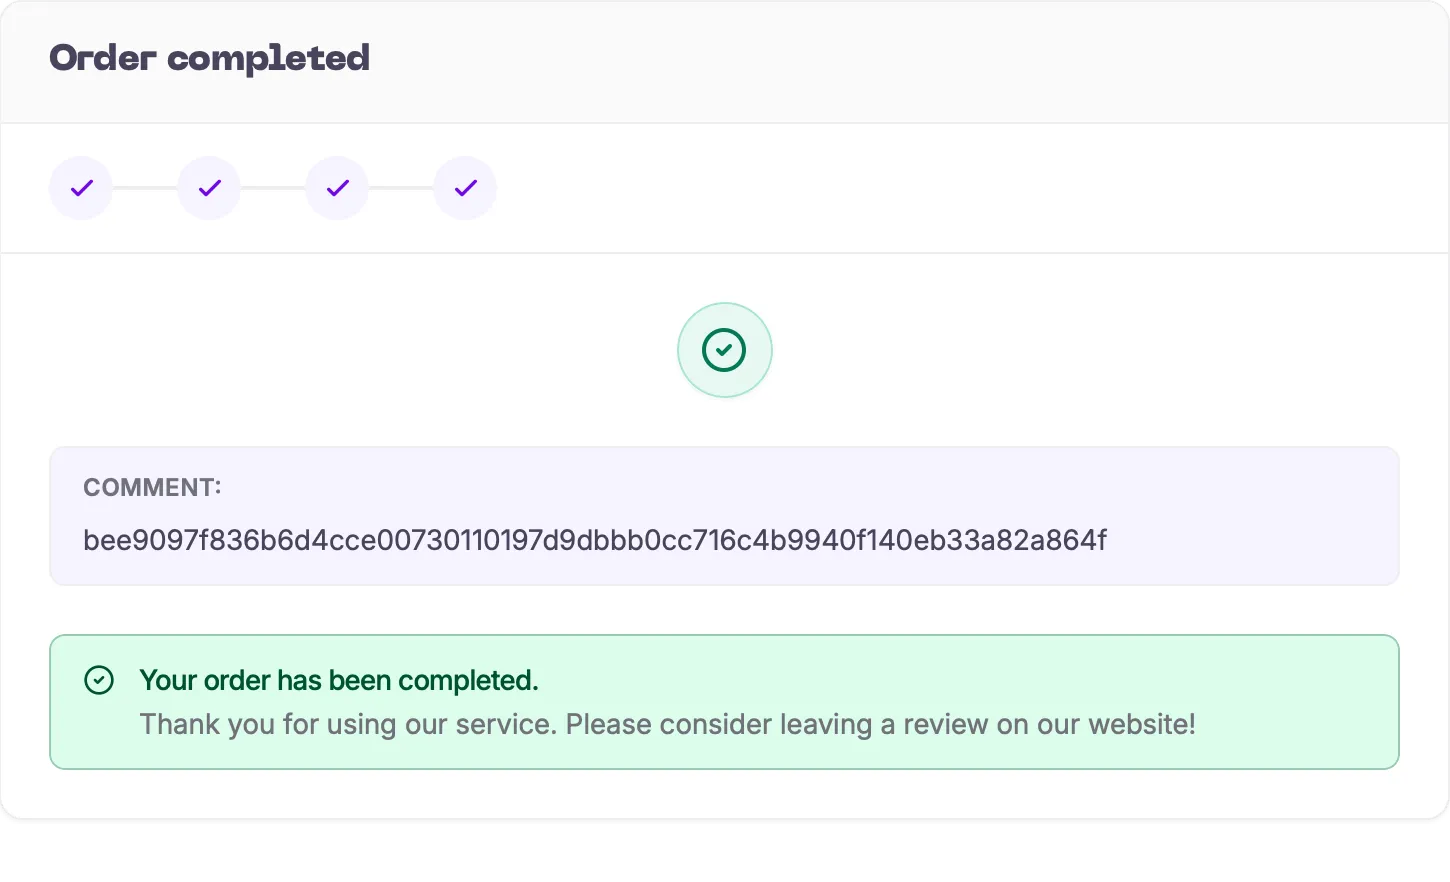Click the connector line between steps three and four

click(401, 188)
